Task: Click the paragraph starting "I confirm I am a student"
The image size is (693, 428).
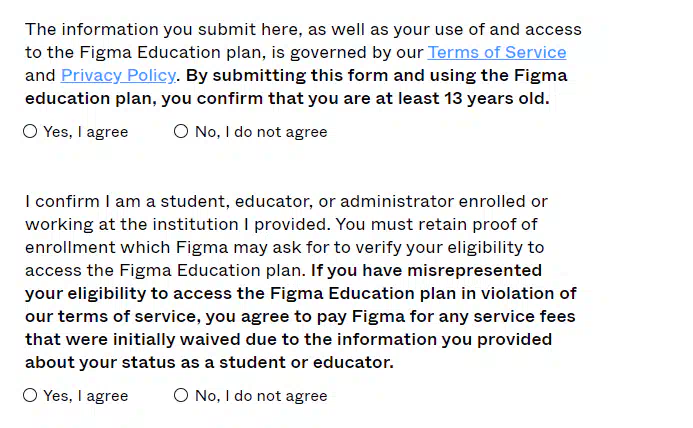Action: click(x=301, y=282)
